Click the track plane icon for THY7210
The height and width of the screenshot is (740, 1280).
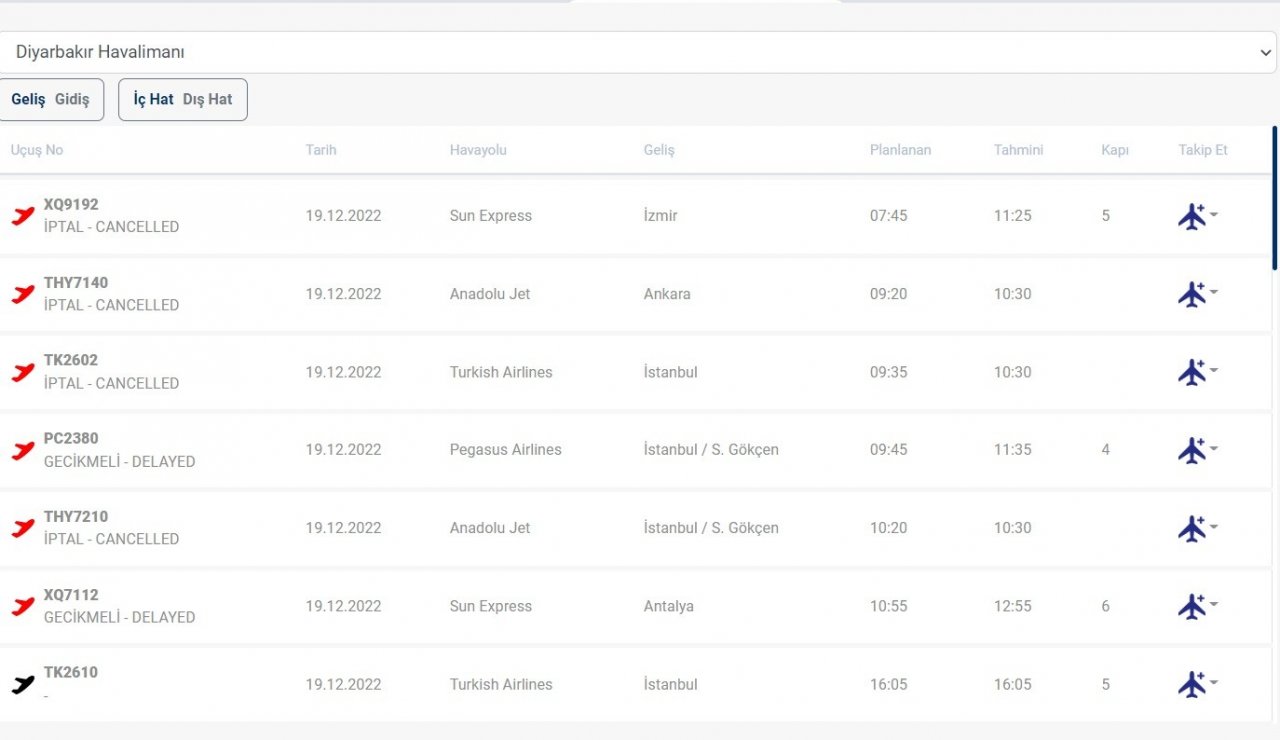[1192, 528]
